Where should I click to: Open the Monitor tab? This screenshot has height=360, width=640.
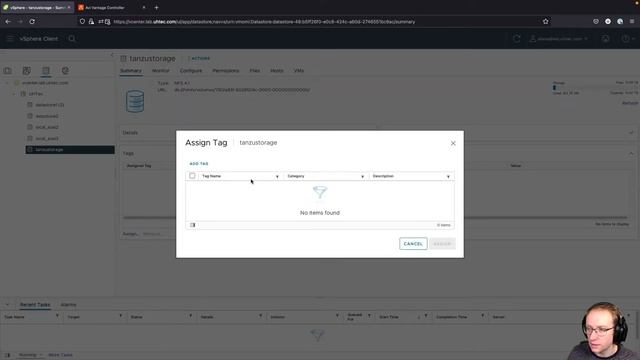[160, 71]
